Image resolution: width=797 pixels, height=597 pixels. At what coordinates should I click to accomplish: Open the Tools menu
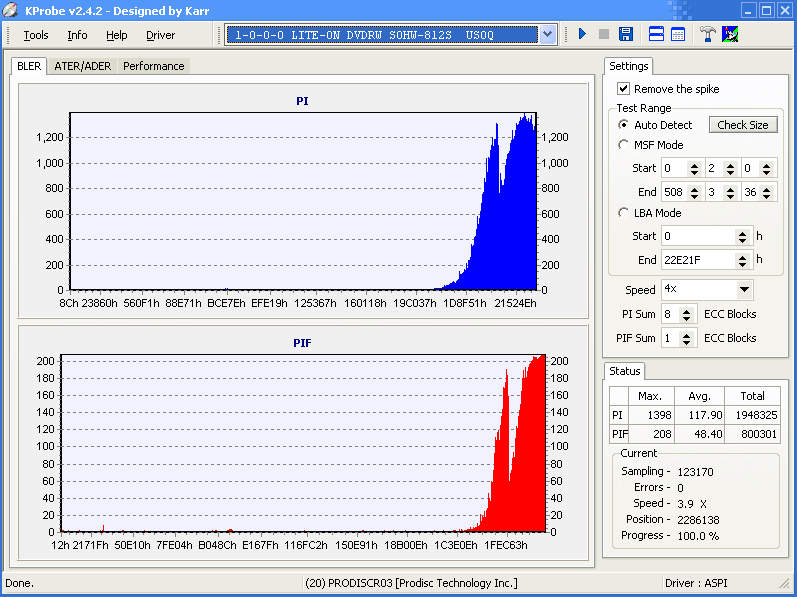coord(36,35)
